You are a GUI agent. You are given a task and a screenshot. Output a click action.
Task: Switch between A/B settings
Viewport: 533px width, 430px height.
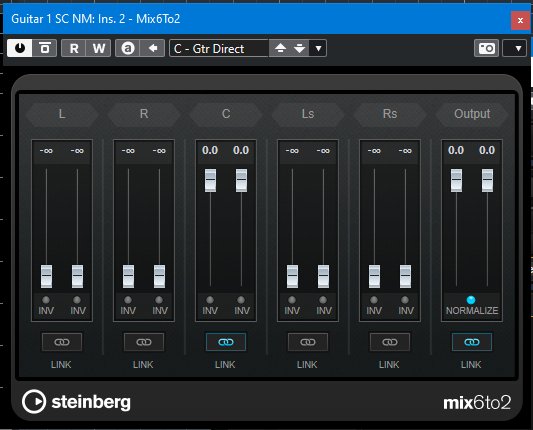(127, 48)
